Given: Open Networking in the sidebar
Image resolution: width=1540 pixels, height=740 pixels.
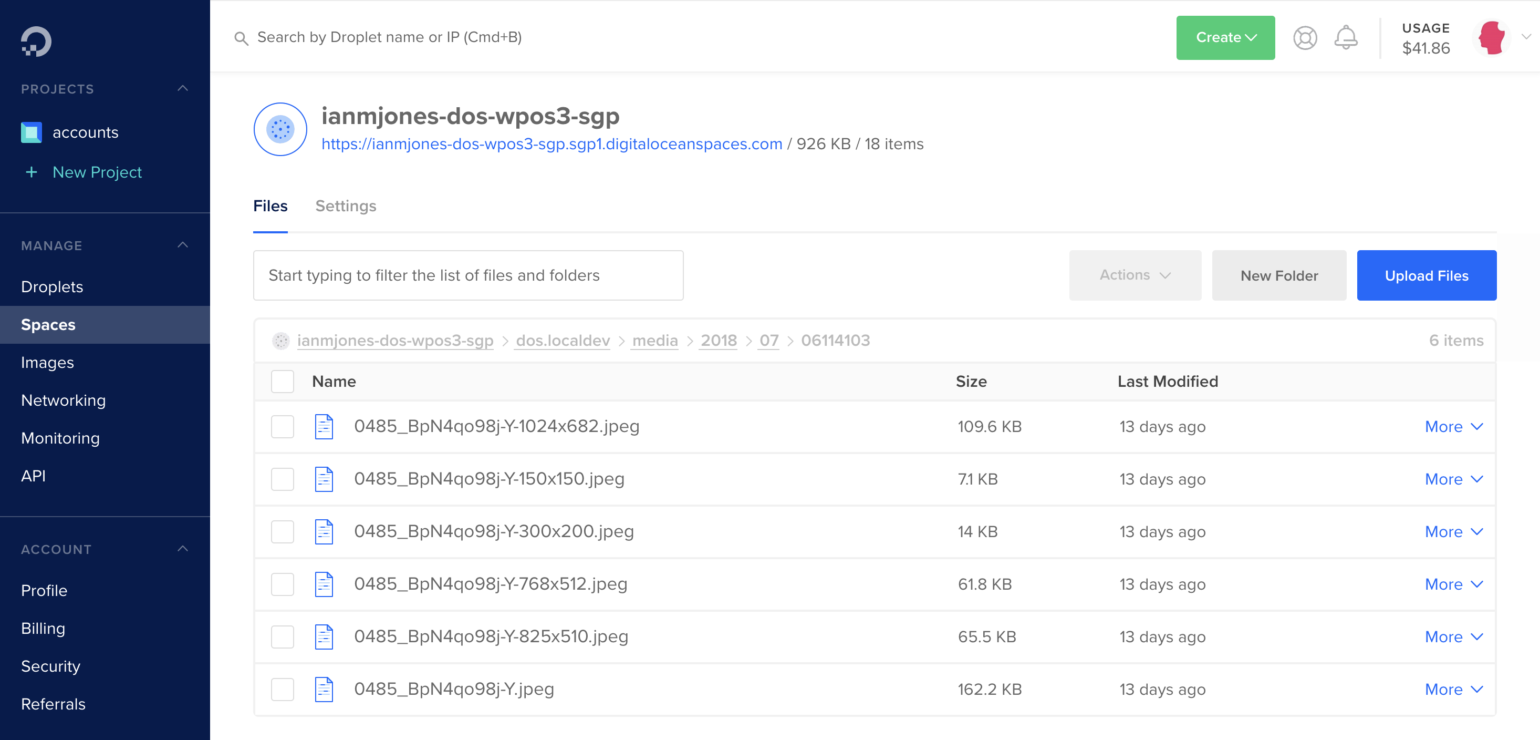Looking at the screenshot, I should point(63,401).
